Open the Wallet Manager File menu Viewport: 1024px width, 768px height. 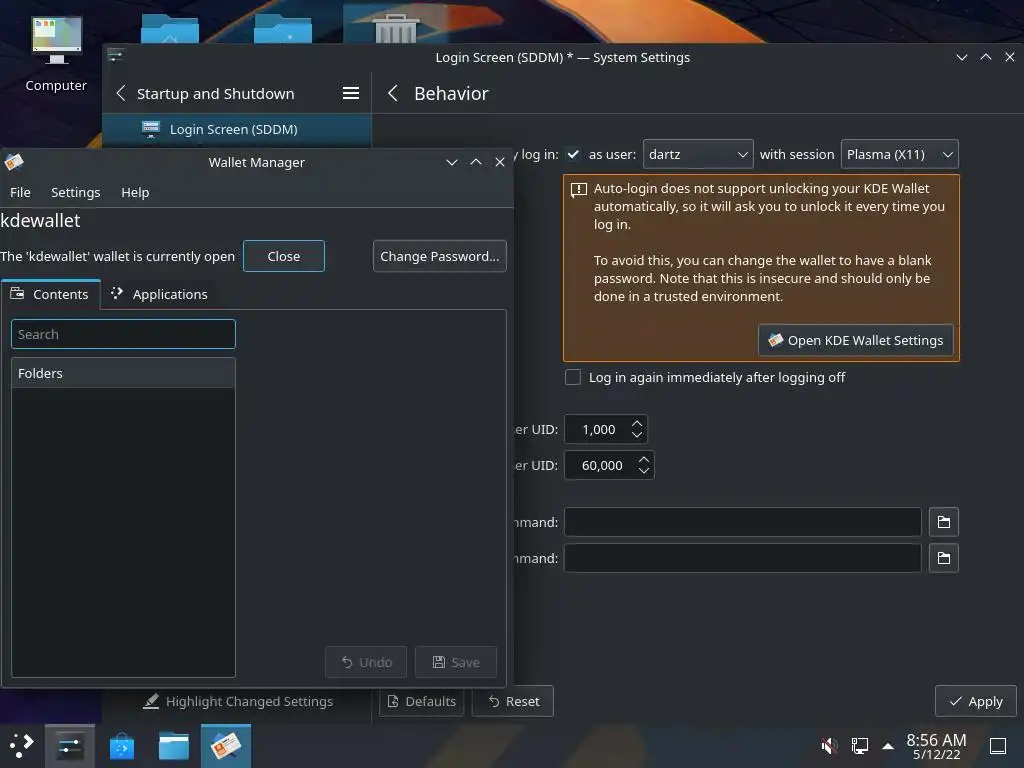[20, 192]
